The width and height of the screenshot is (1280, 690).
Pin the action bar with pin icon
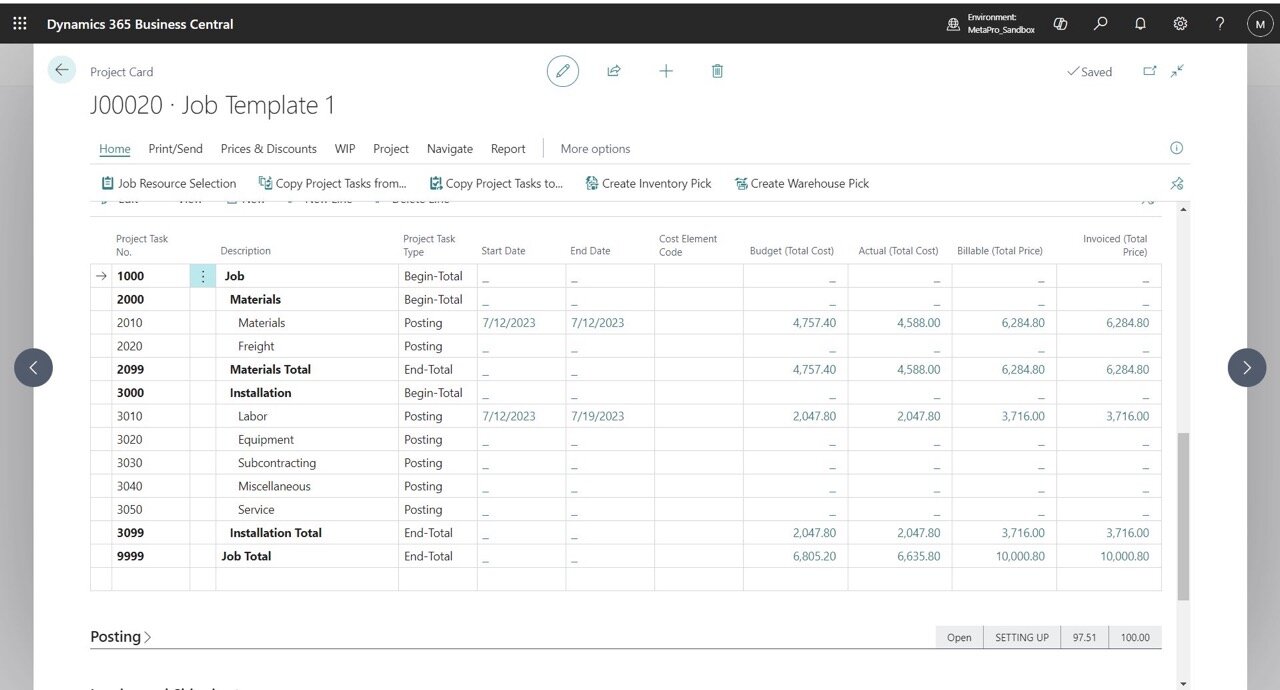coord(1176,184)
